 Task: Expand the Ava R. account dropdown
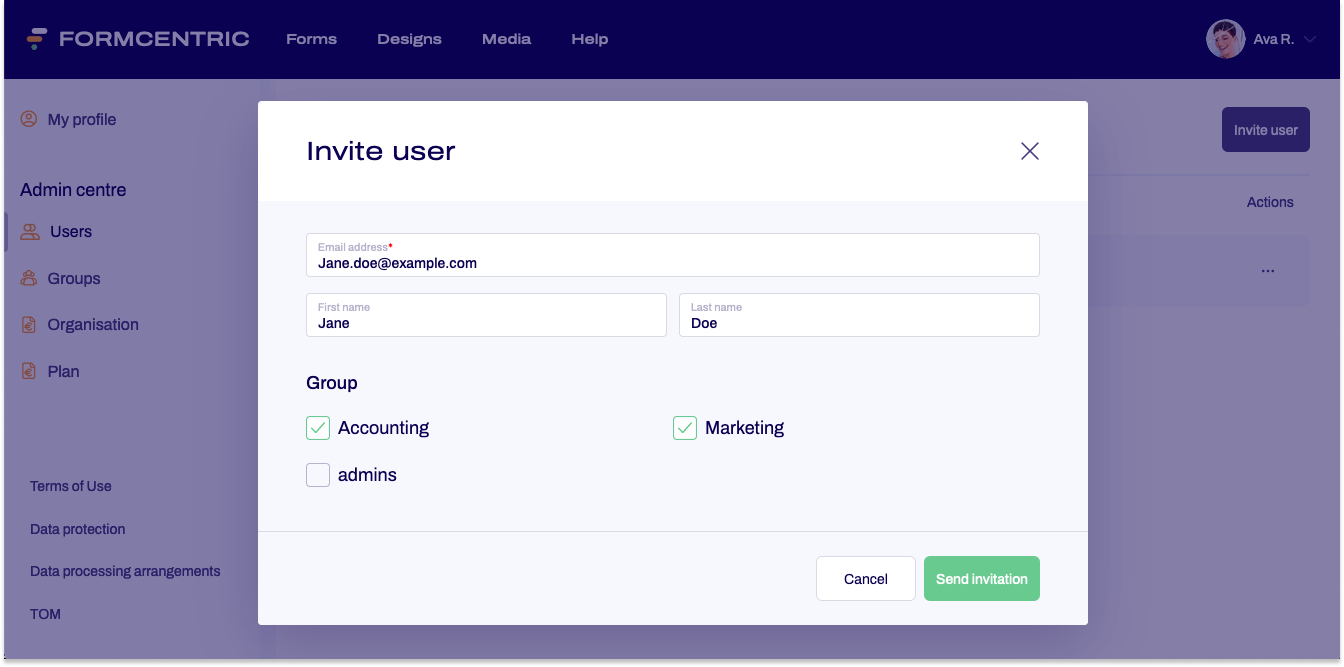point(1312,39)
